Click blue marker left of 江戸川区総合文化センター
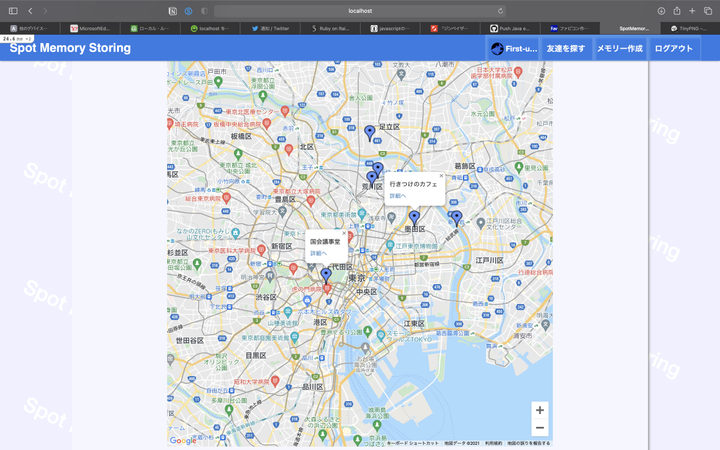The image size is (720, 450). tap(456, 218)
